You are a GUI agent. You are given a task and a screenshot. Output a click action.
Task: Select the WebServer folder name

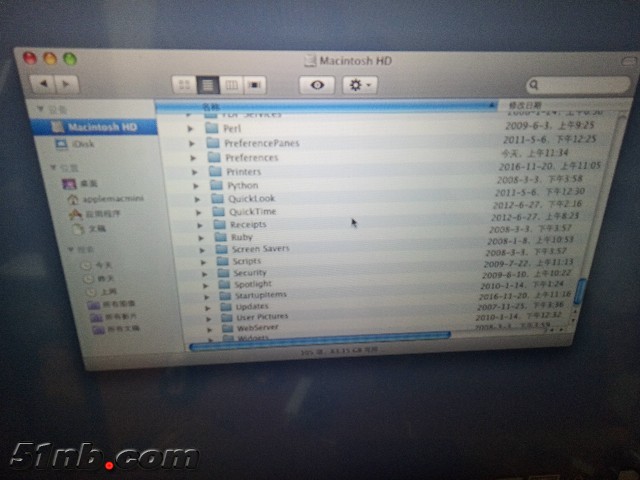258,327
